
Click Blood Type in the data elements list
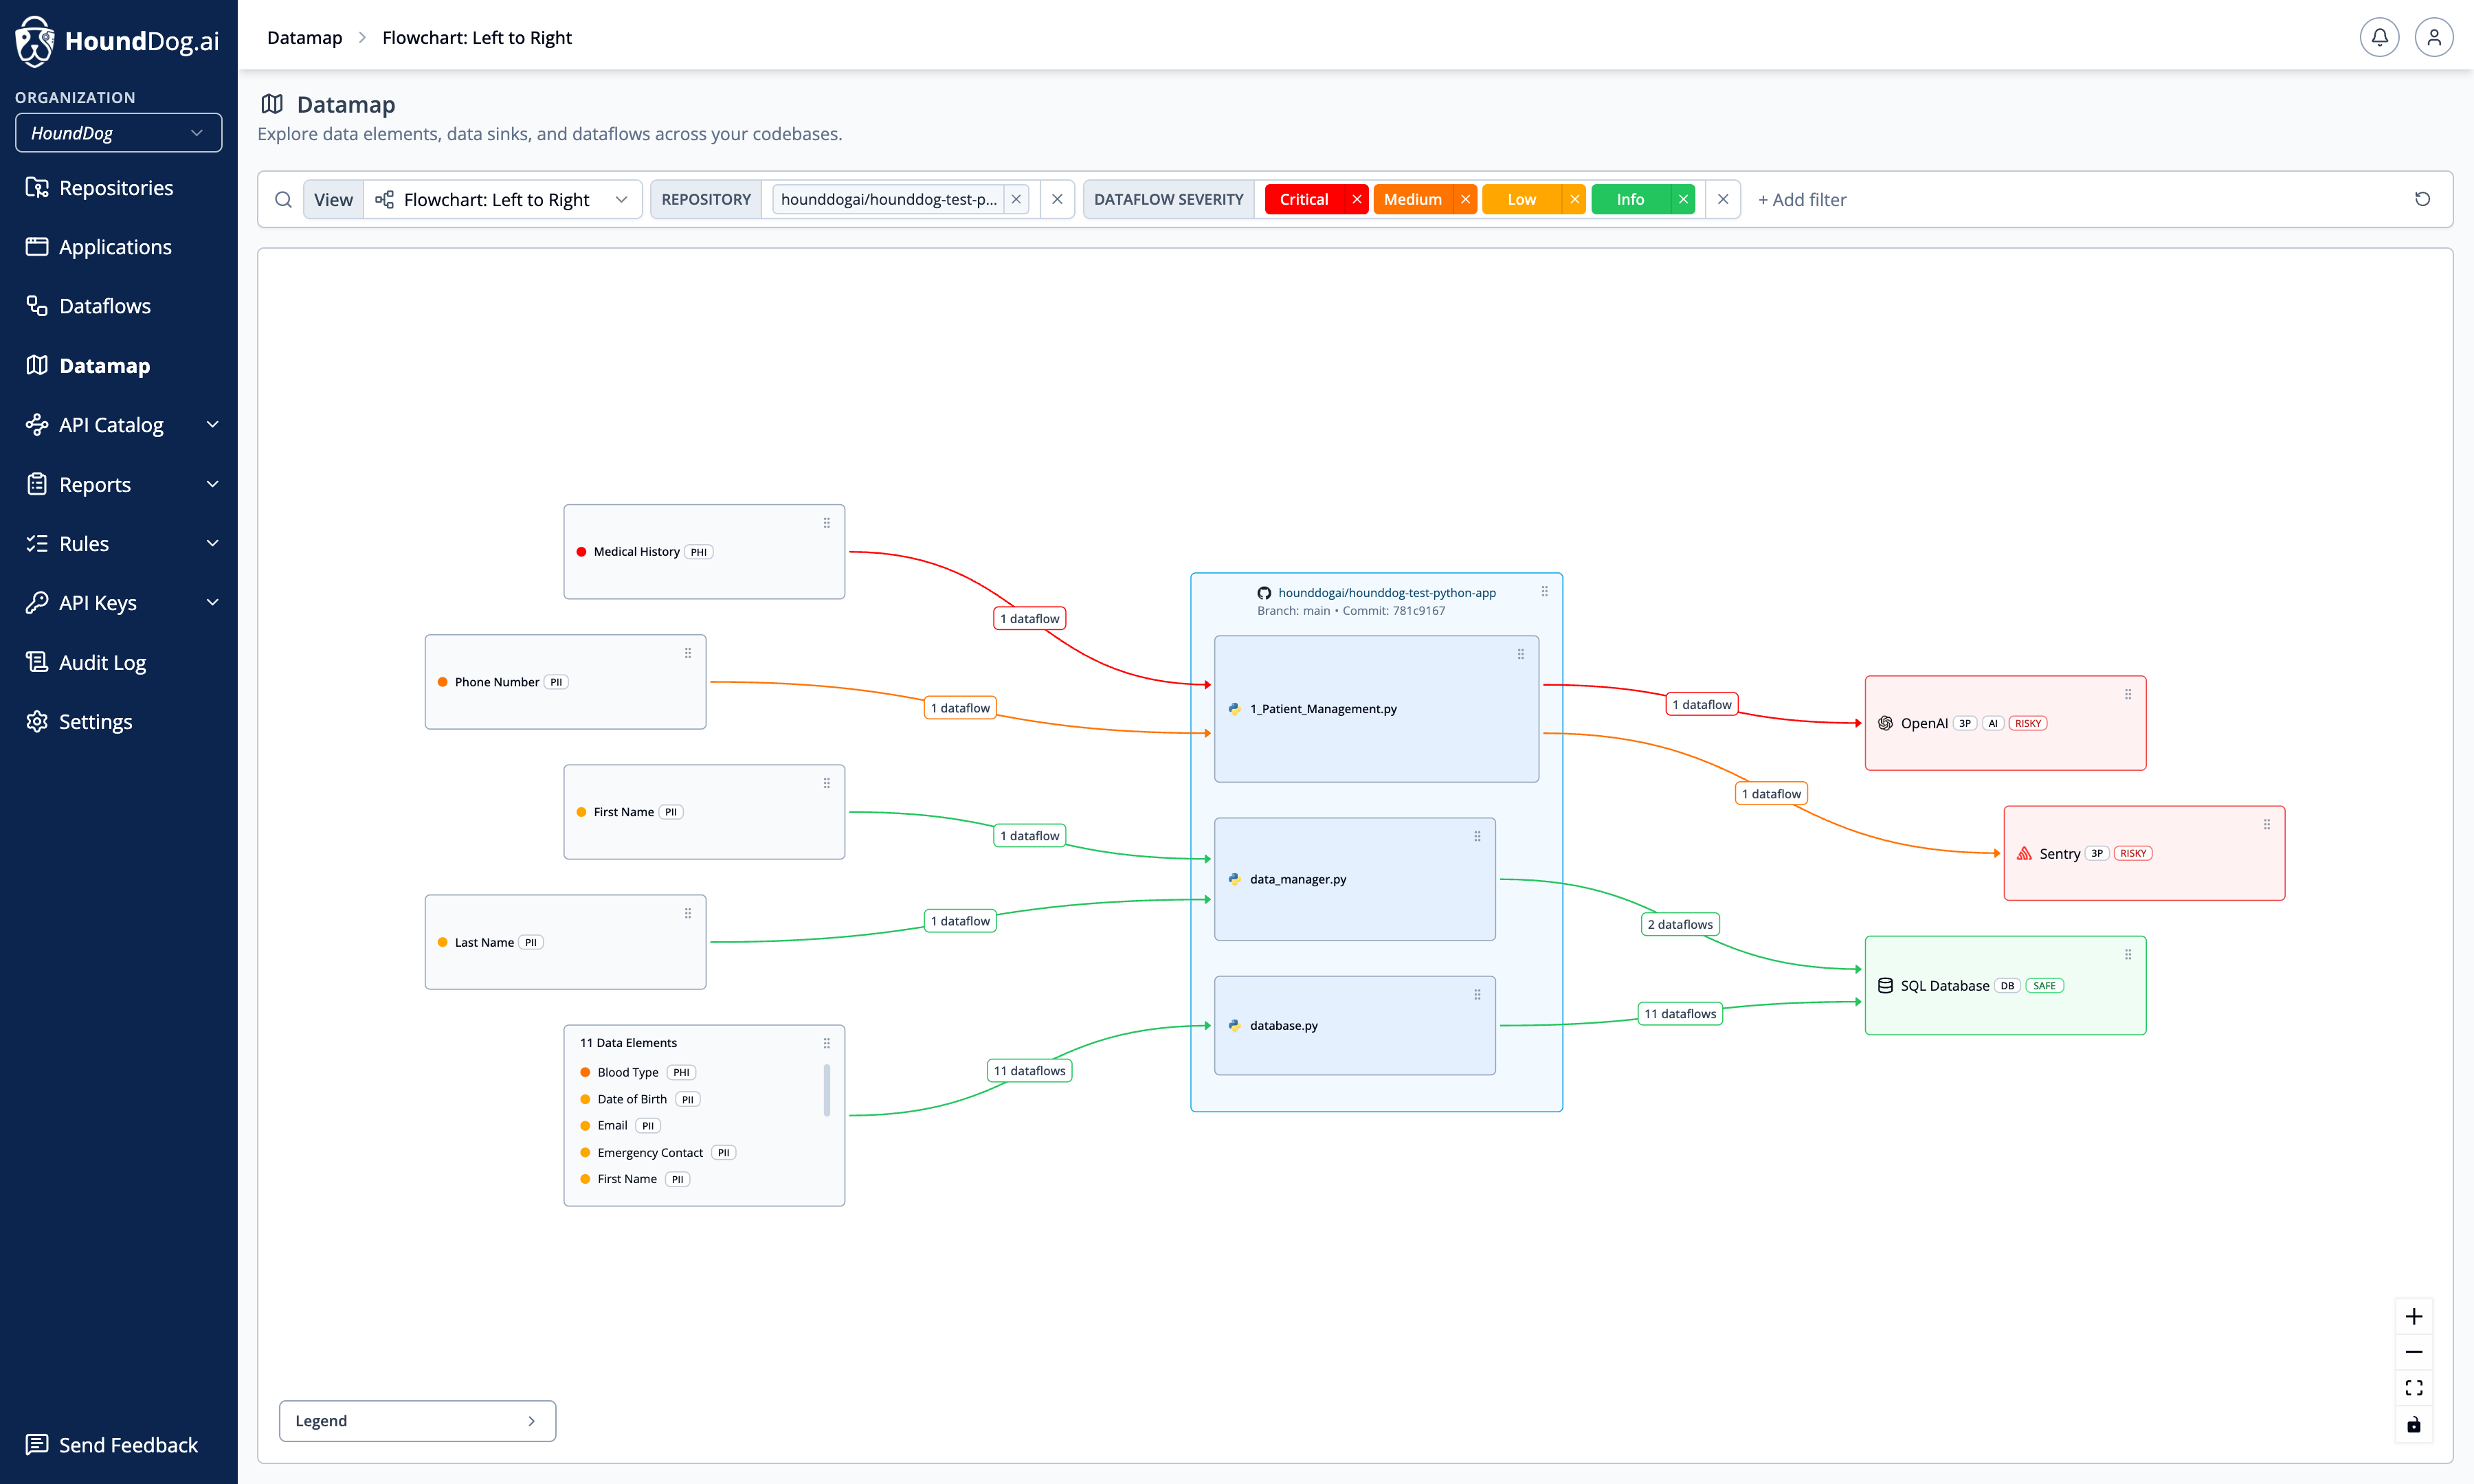(627, 1072)
